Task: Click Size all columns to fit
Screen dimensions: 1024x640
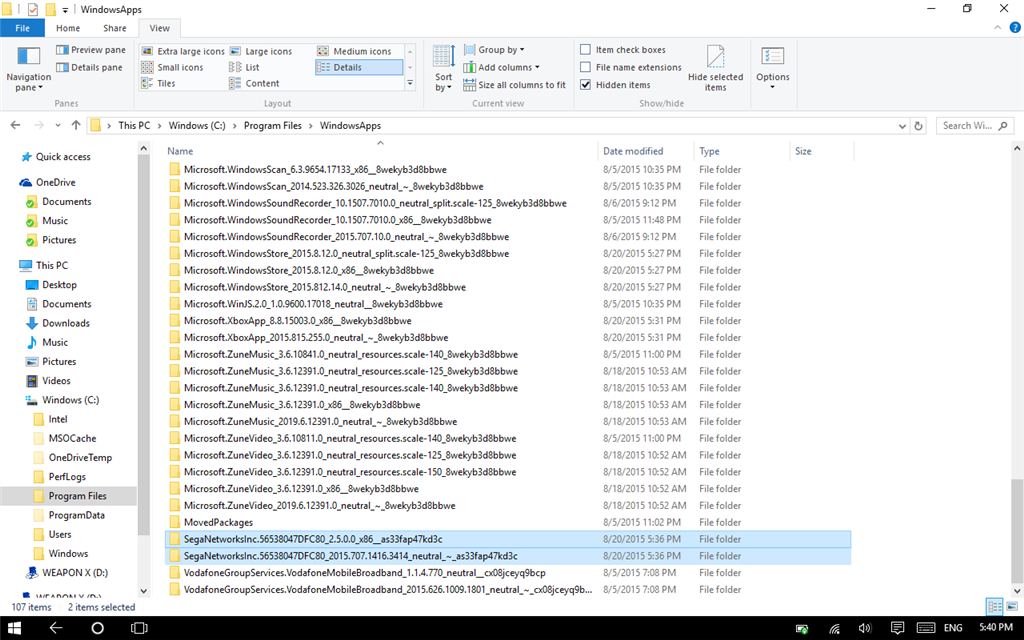Action: (515, 85)
